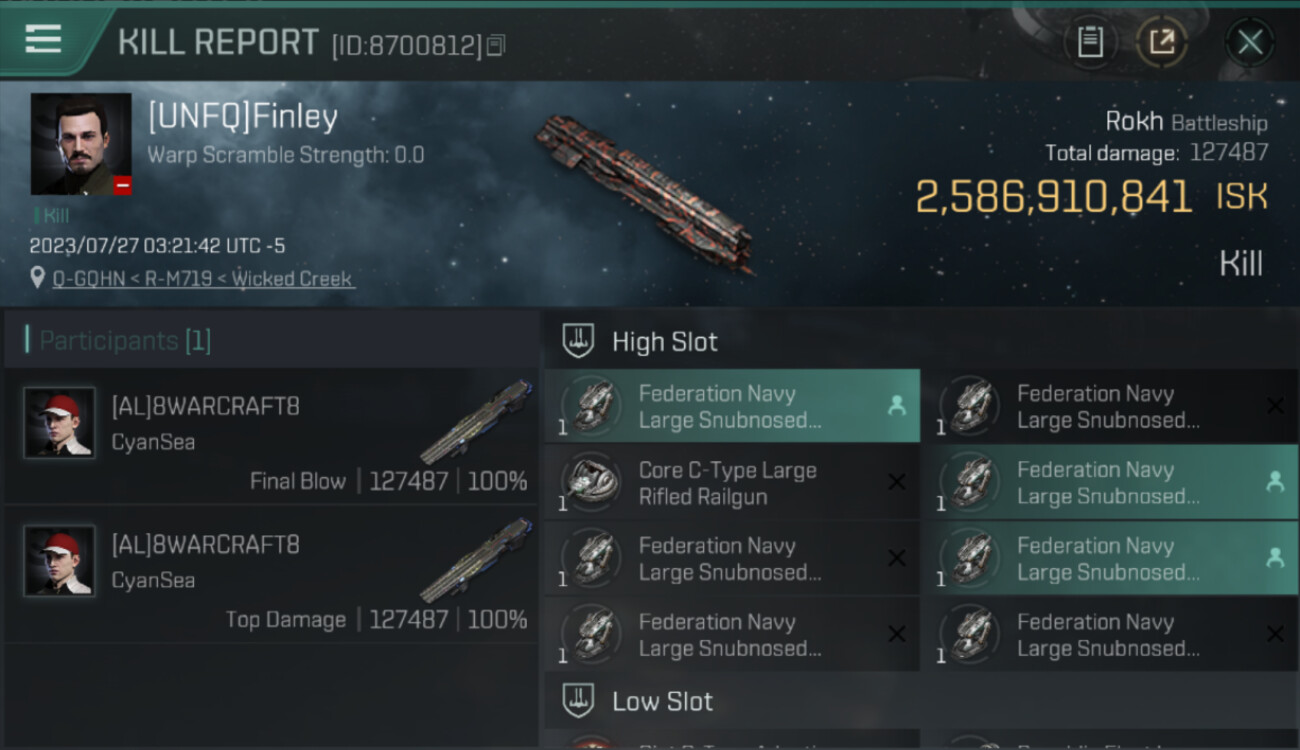Copy the kill report ID
The height and width of the screenshot is (750, 1300).
click(x=496, y=45)
